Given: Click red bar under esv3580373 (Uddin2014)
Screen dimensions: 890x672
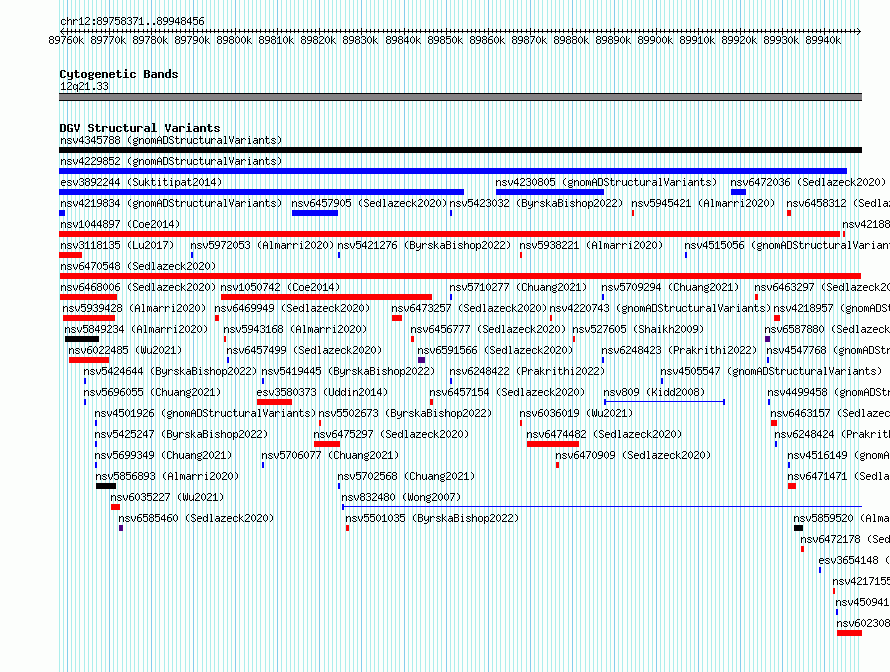Looking at the screenshot, I should [274, 402].
